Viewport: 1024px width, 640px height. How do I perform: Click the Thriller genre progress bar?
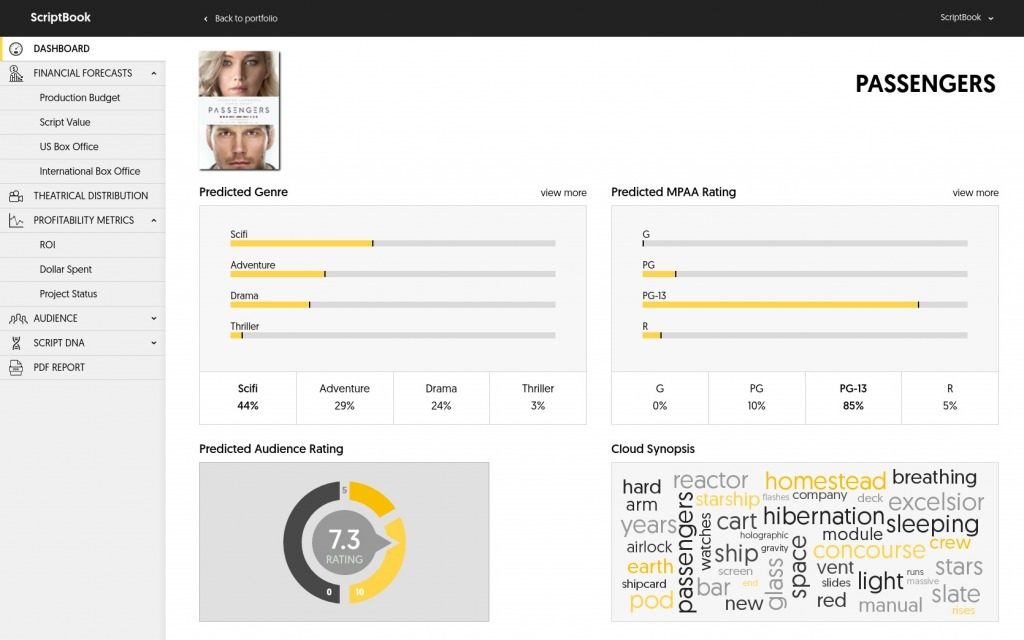392,336
